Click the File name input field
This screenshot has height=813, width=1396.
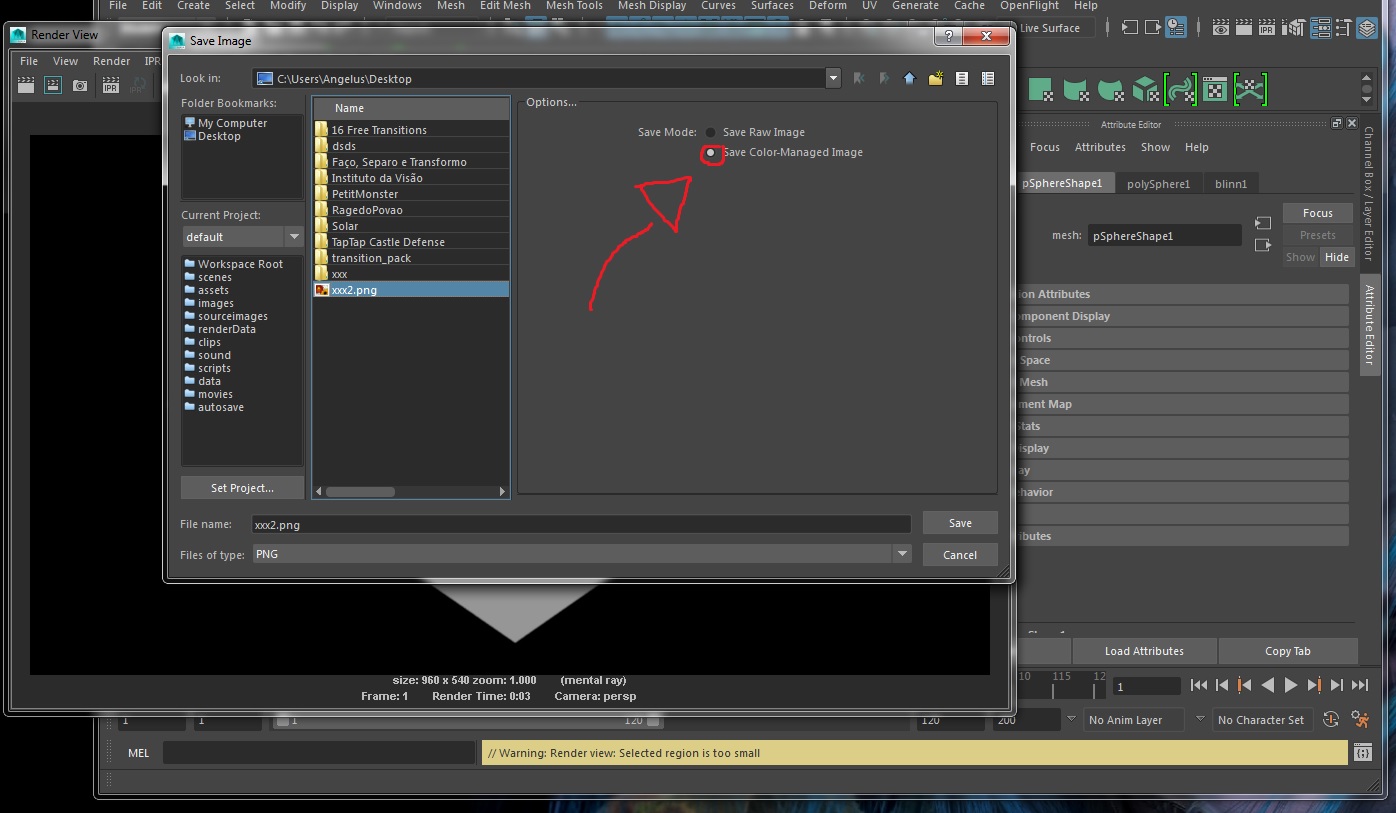tap(580, 524)
